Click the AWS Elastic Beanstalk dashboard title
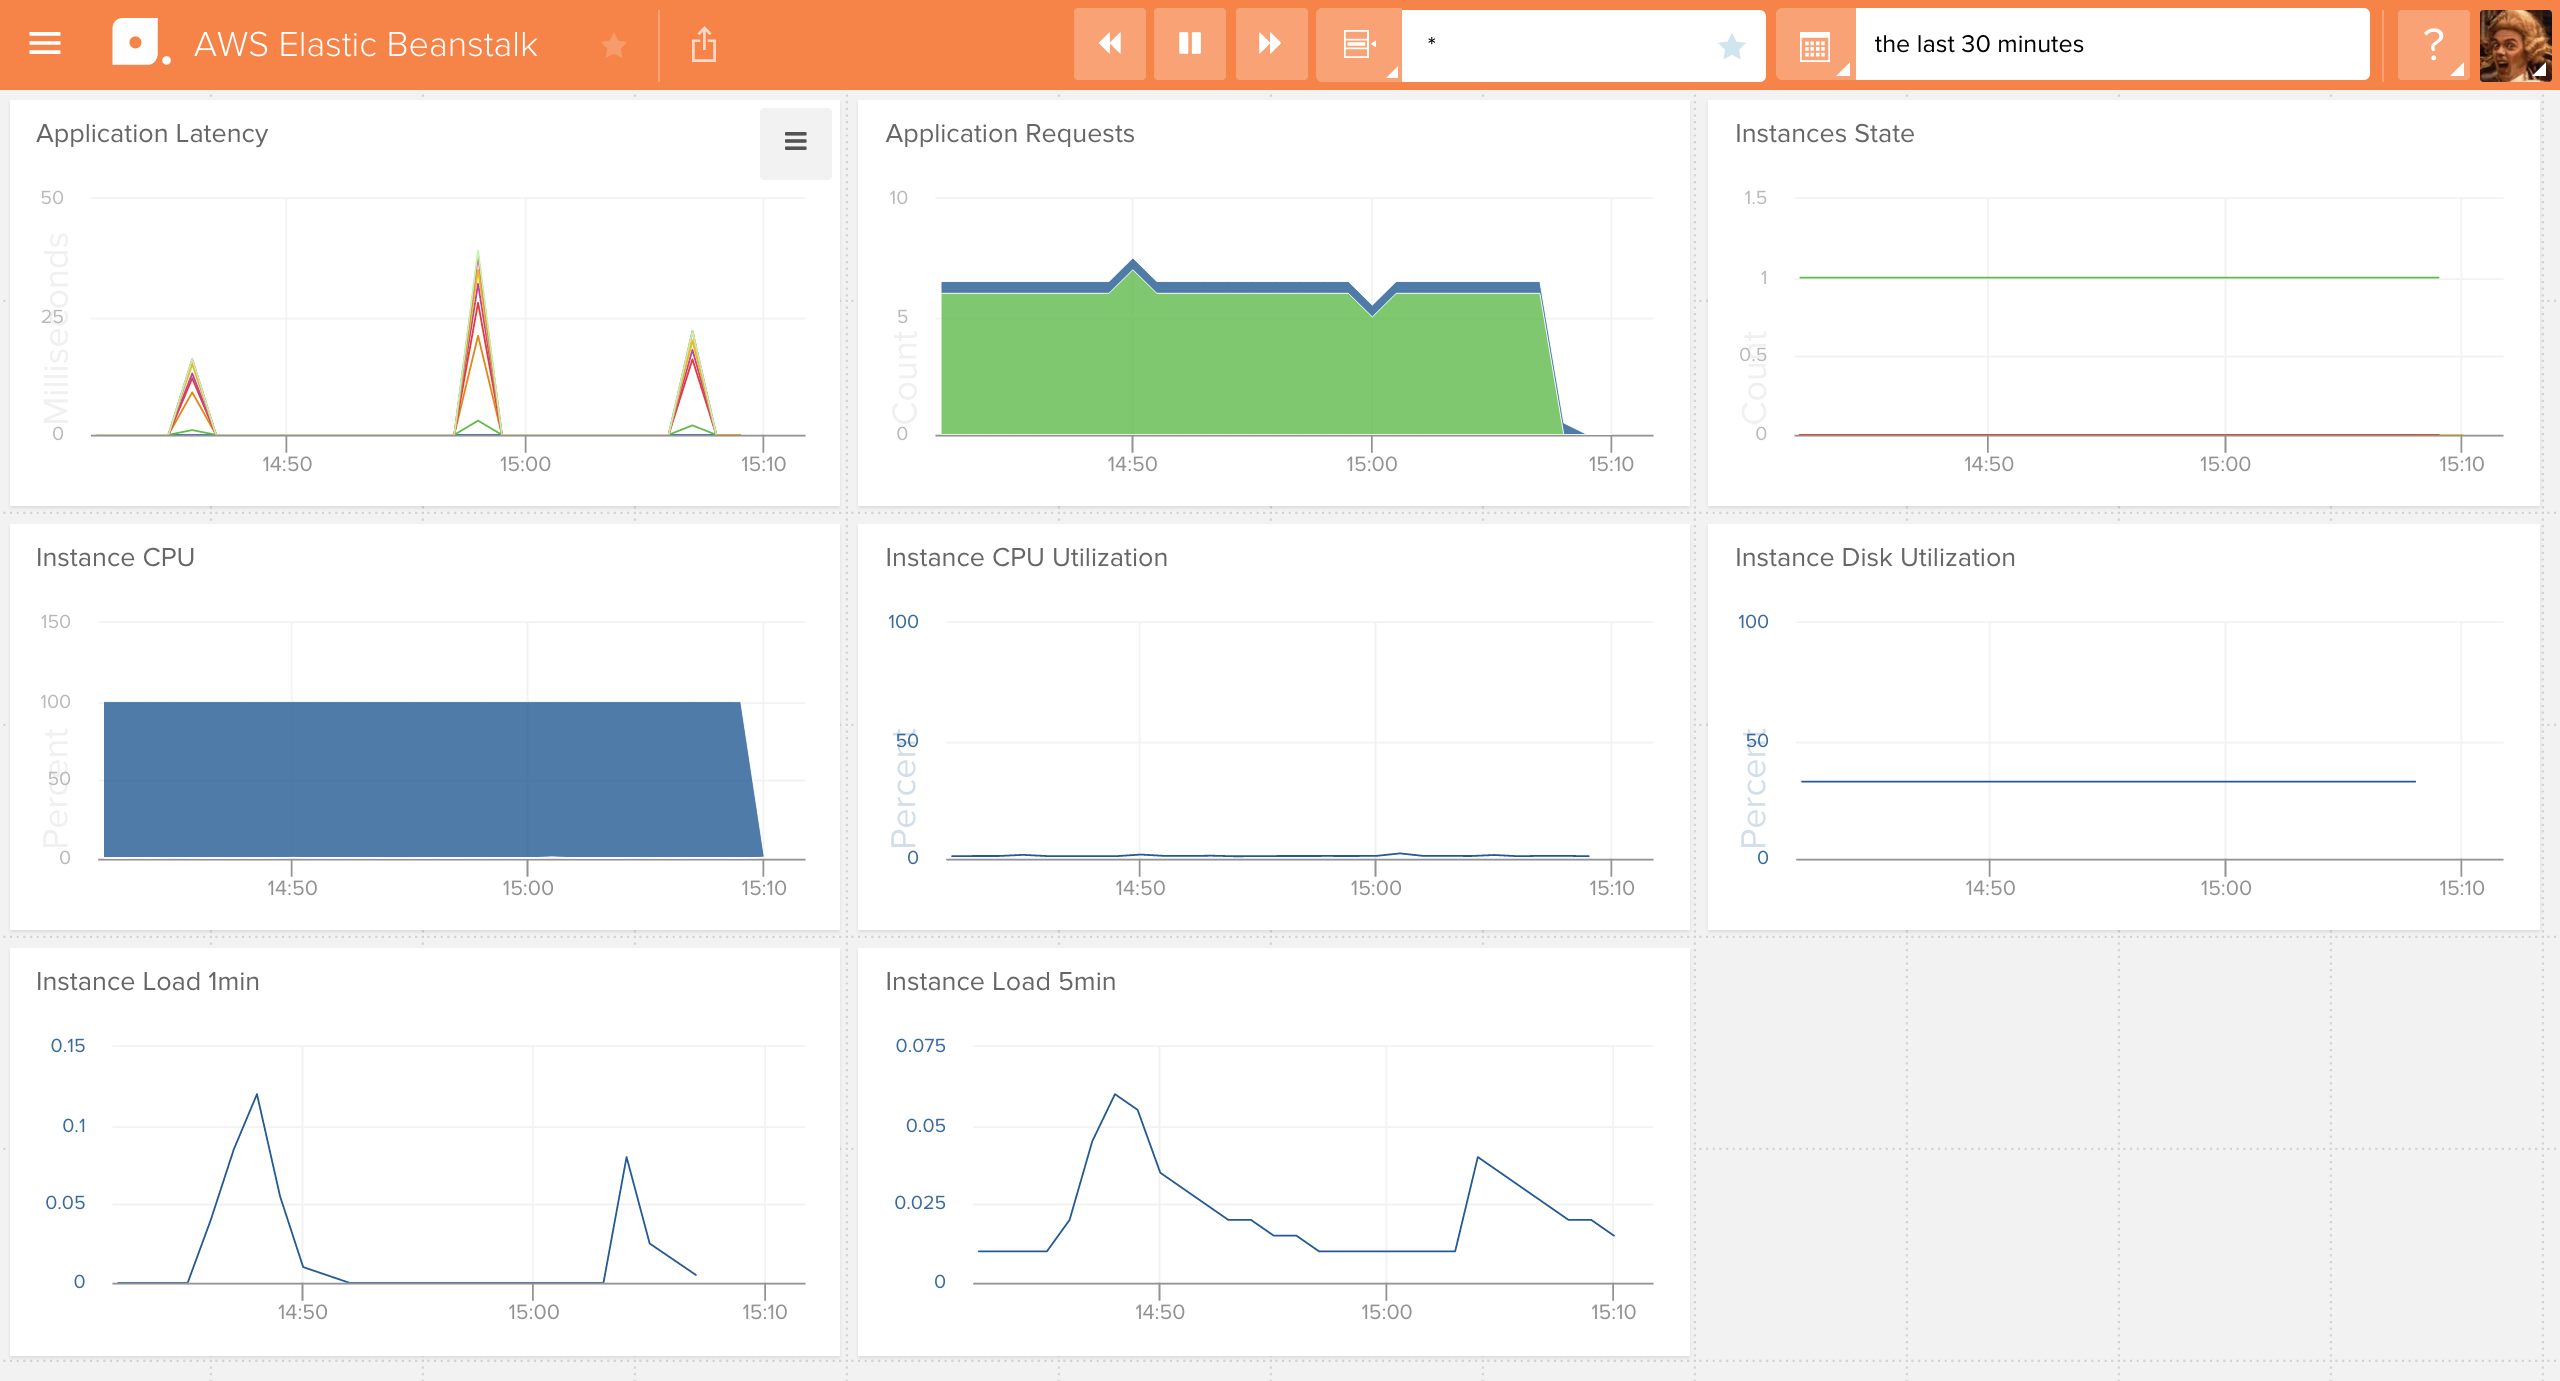The height and width of the screenshot is (1381, 2560). coord(366,45)
